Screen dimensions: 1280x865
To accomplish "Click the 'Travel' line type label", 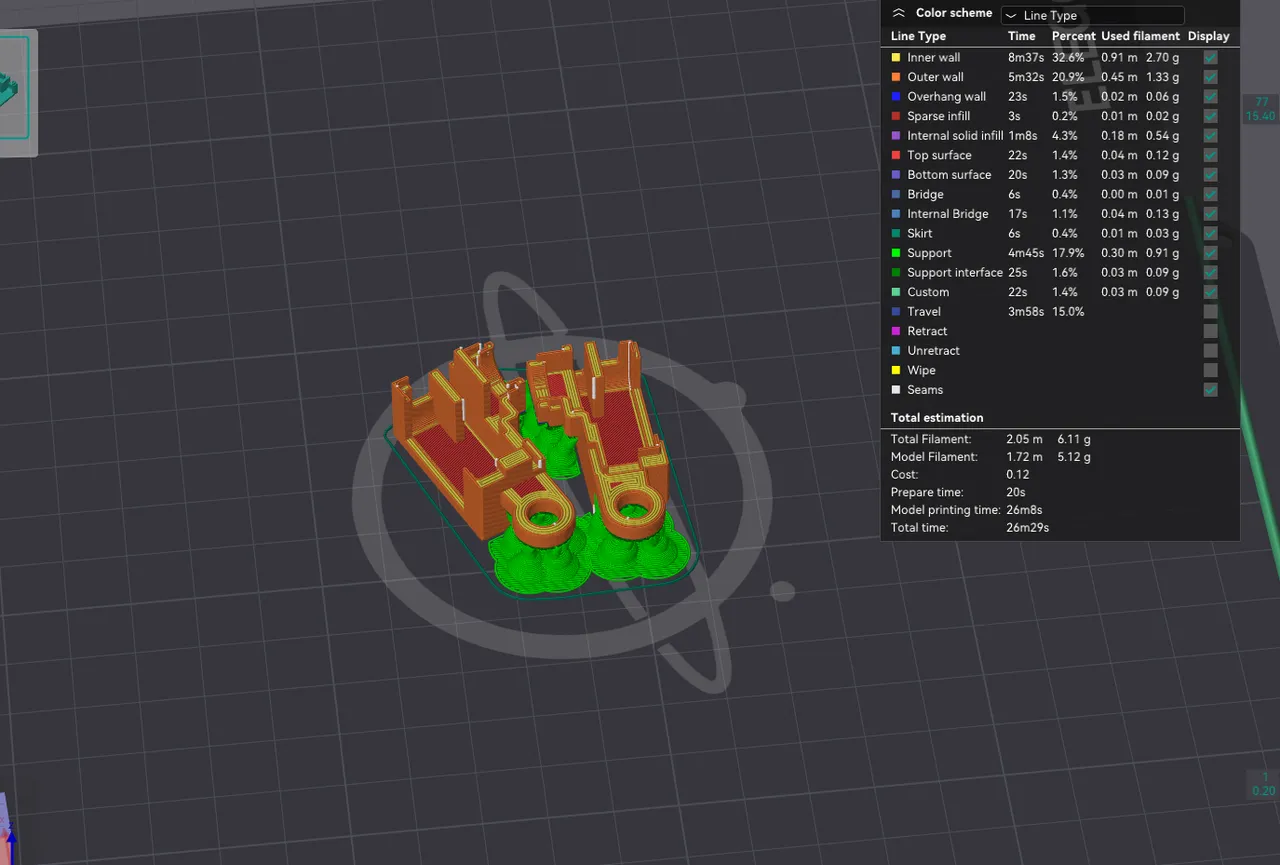I will (924, 311).
